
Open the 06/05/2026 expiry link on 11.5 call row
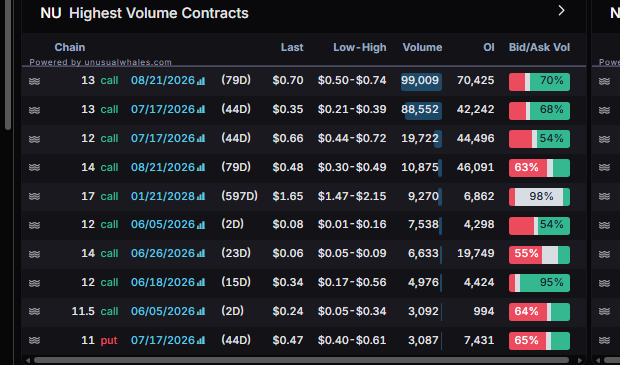coord(163,311)
